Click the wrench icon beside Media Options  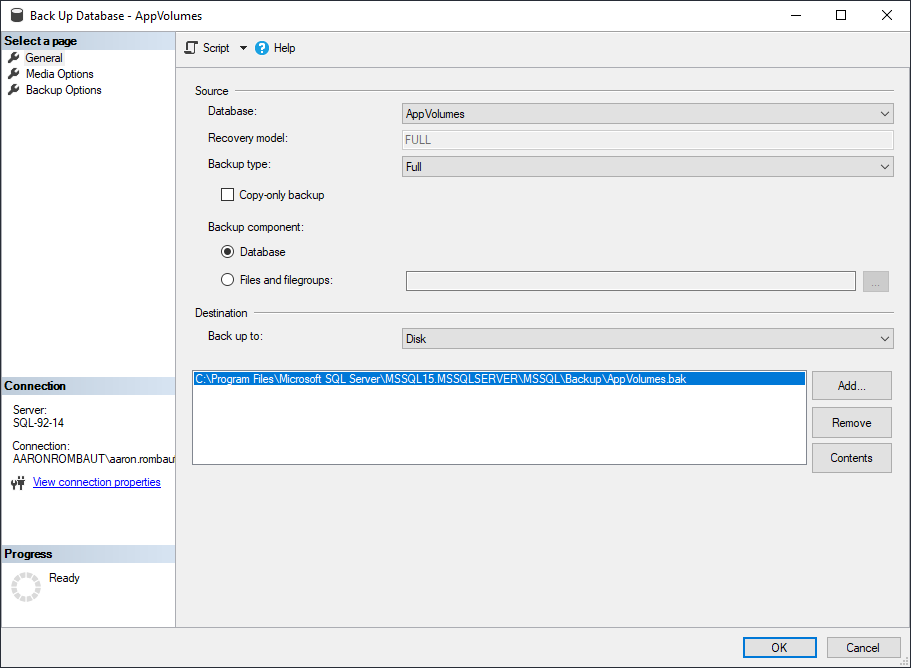point(14,74)
